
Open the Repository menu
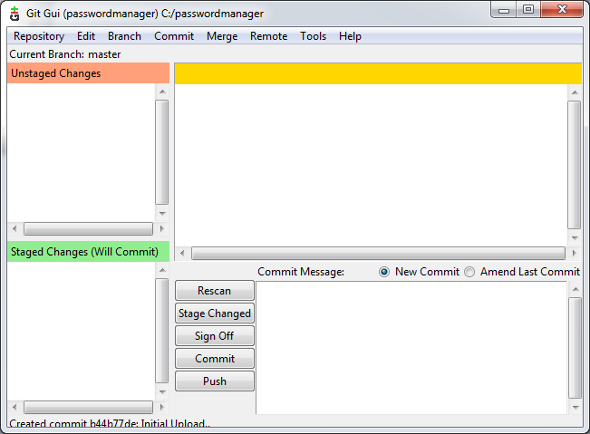[x=39, y=36]
